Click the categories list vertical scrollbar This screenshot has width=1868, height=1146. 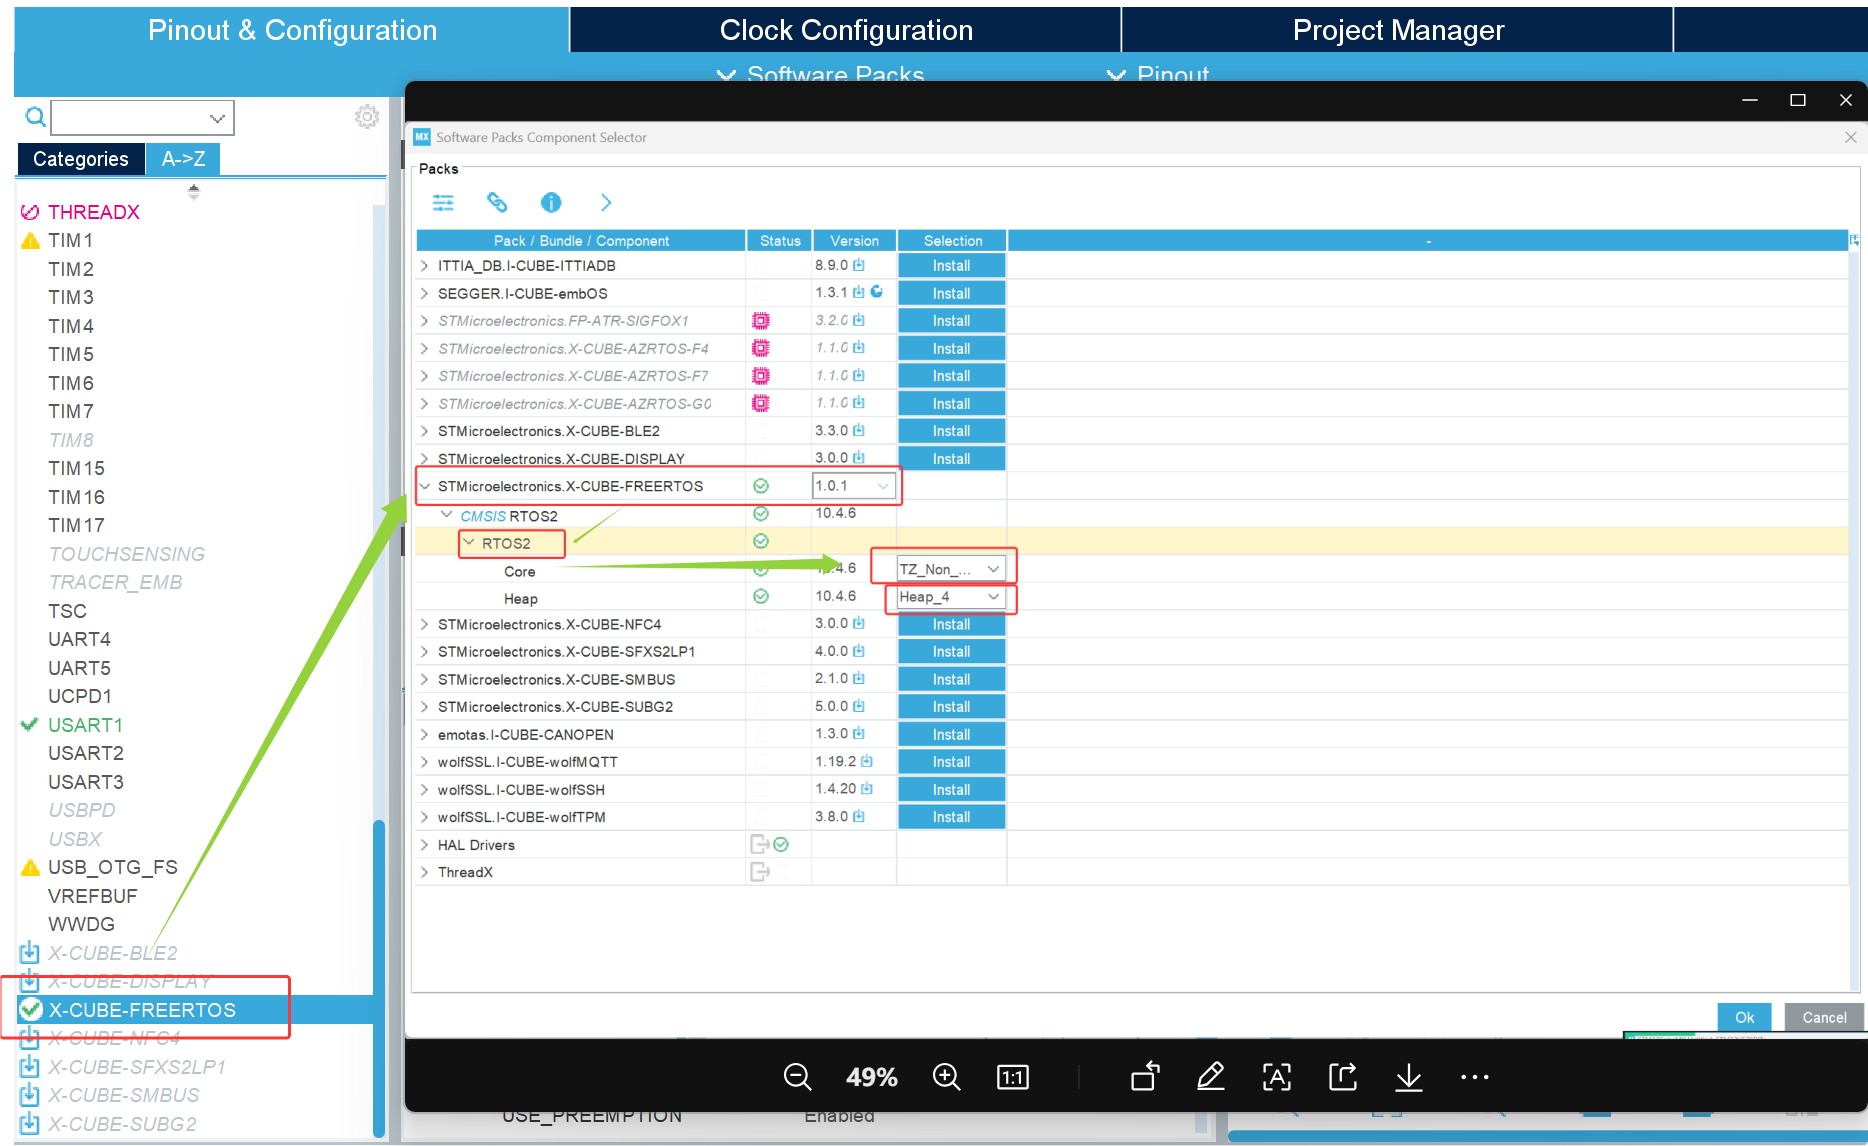(379, 978)
